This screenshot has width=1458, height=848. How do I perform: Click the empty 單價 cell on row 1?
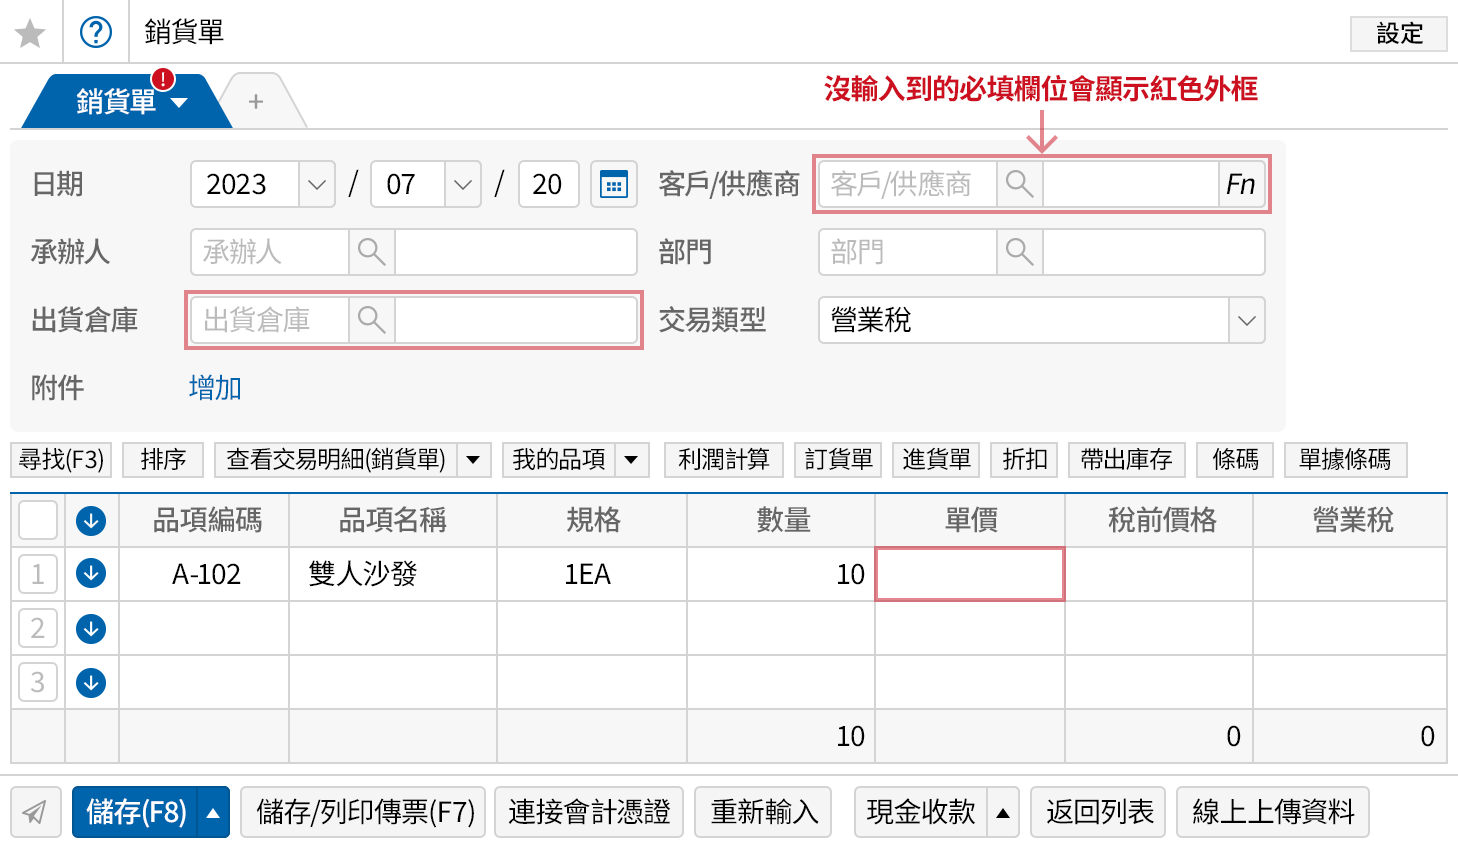point(969,574)
